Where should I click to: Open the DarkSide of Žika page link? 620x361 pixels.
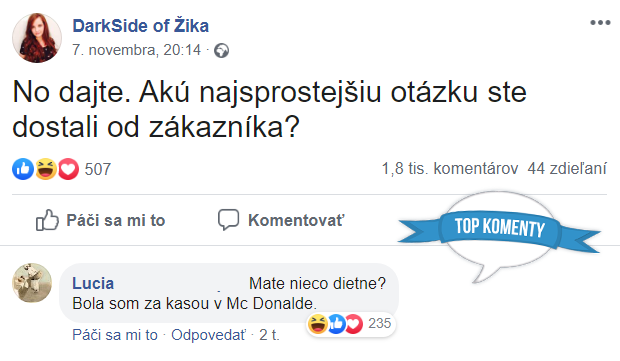coord(140,26)
